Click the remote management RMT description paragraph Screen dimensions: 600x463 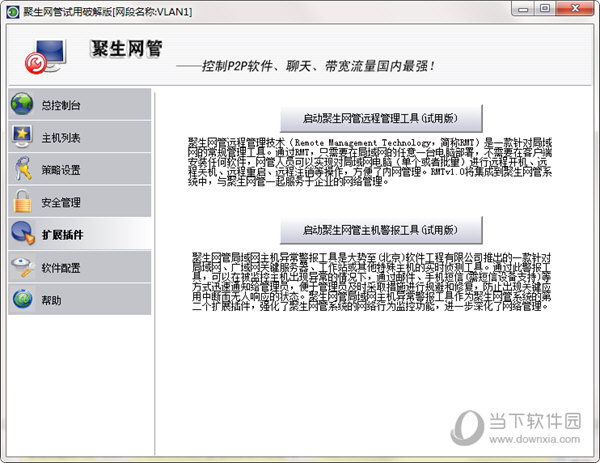click(370, 162)
